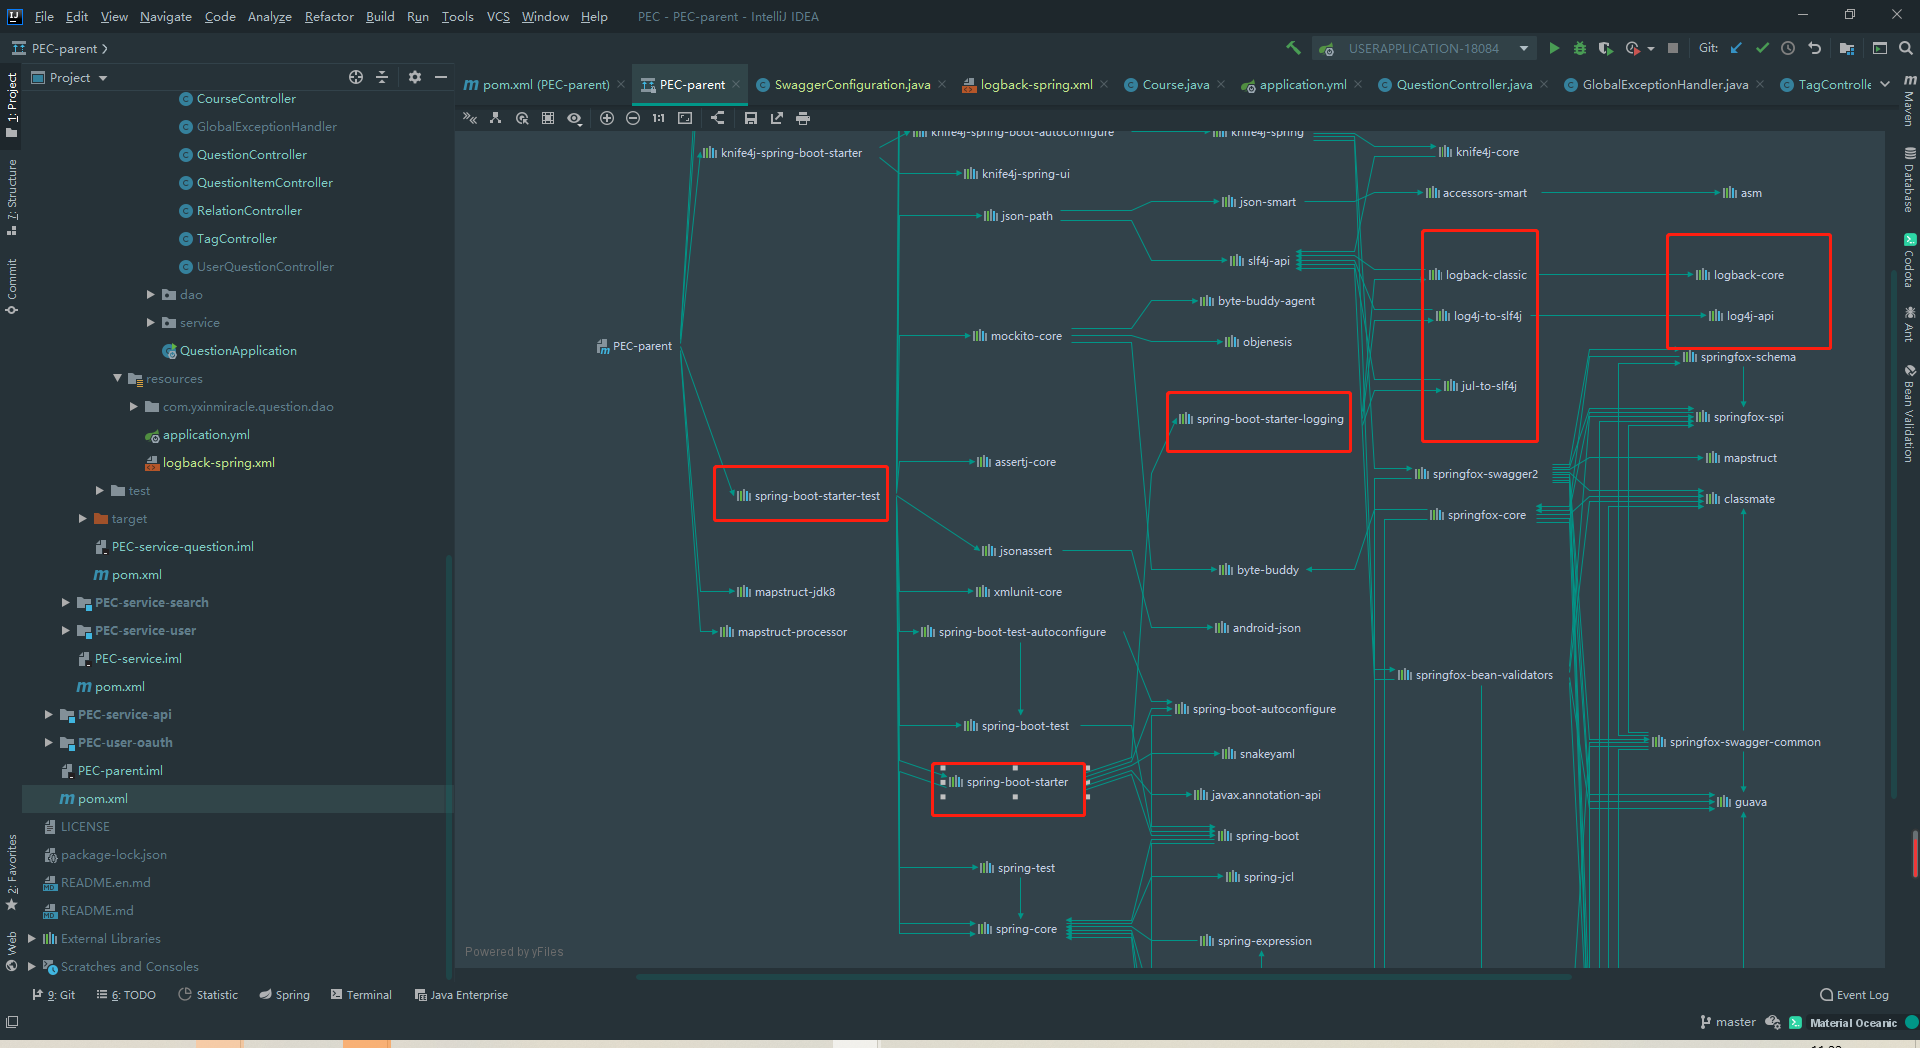Save the diagram with the floppy icon
Viewport: 1923px width, 1048px height.
click(751, 118)
